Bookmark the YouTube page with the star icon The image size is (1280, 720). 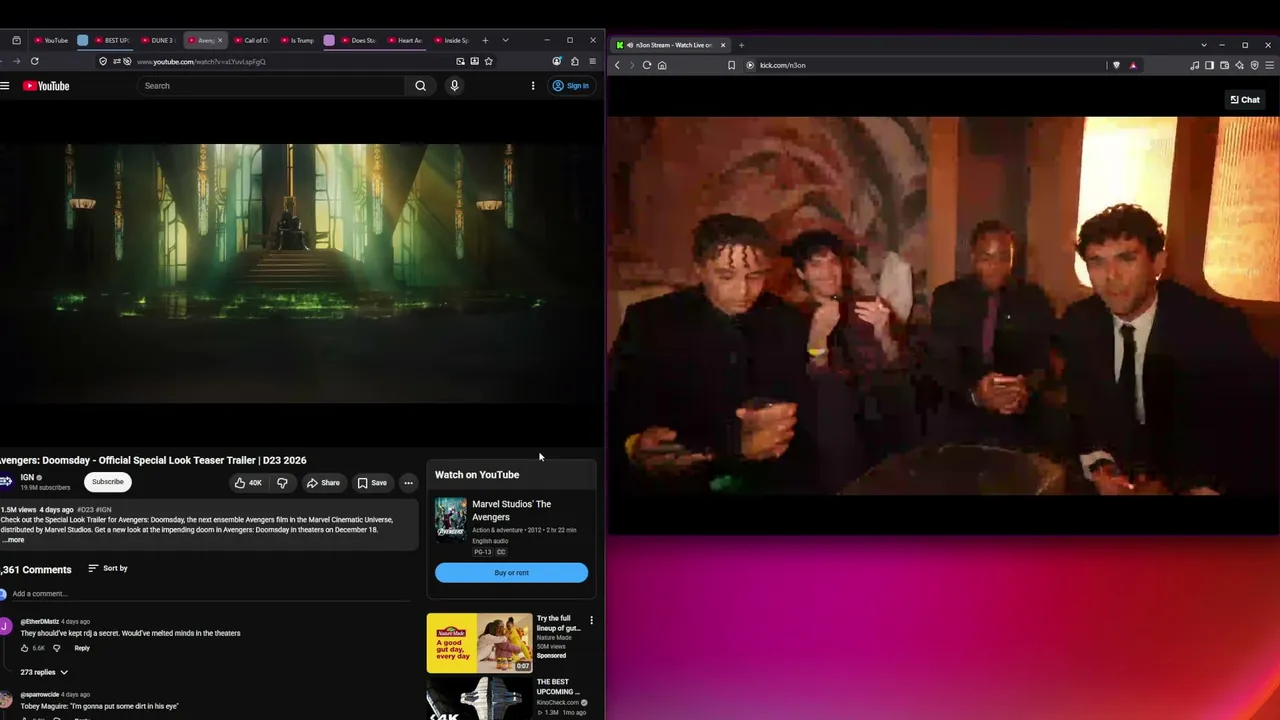[x=488, y=61]
